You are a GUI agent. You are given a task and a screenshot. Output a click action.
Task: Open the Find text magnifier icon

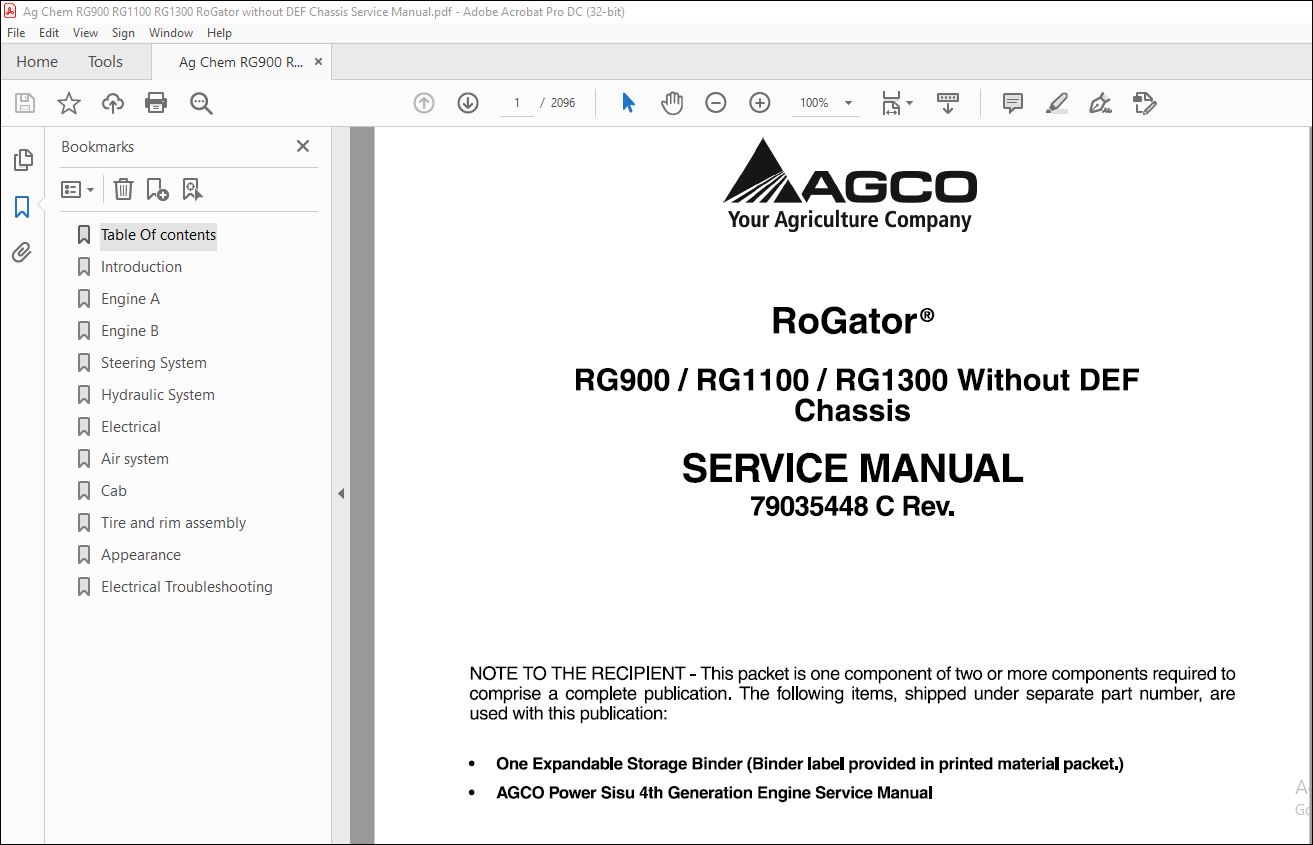[x=201, y=103]
